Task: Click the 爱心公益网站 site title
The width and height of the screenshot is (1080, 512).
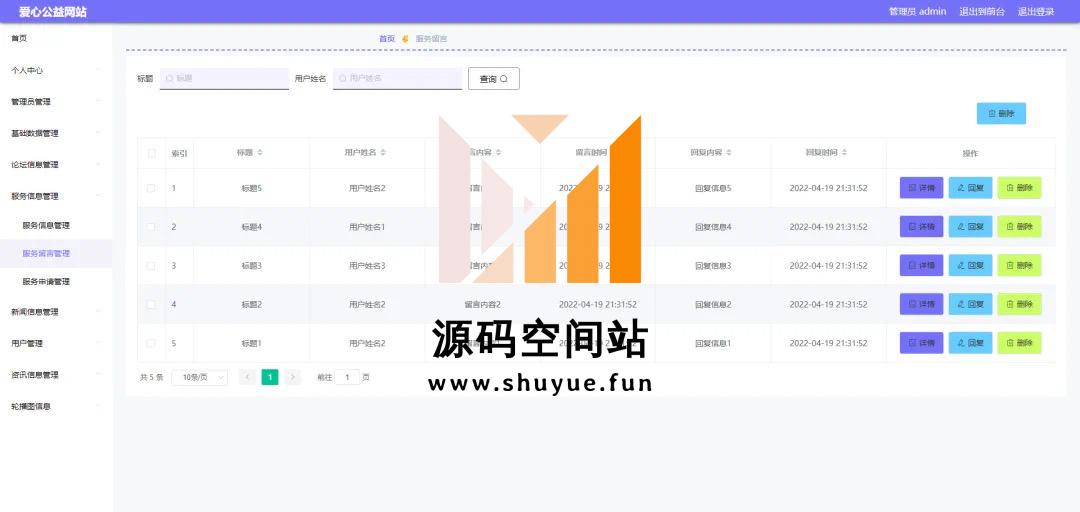Action: click(x=53, y=12)
